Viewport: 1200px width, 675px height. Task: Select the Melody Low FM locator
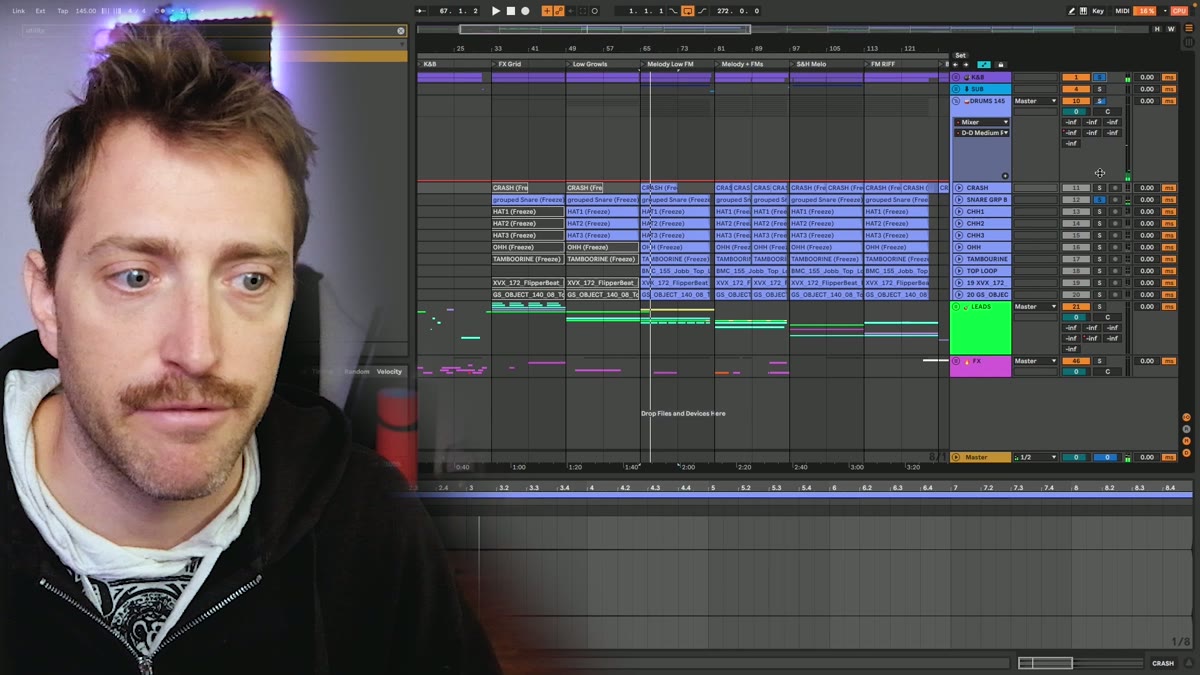coord(668,64)
